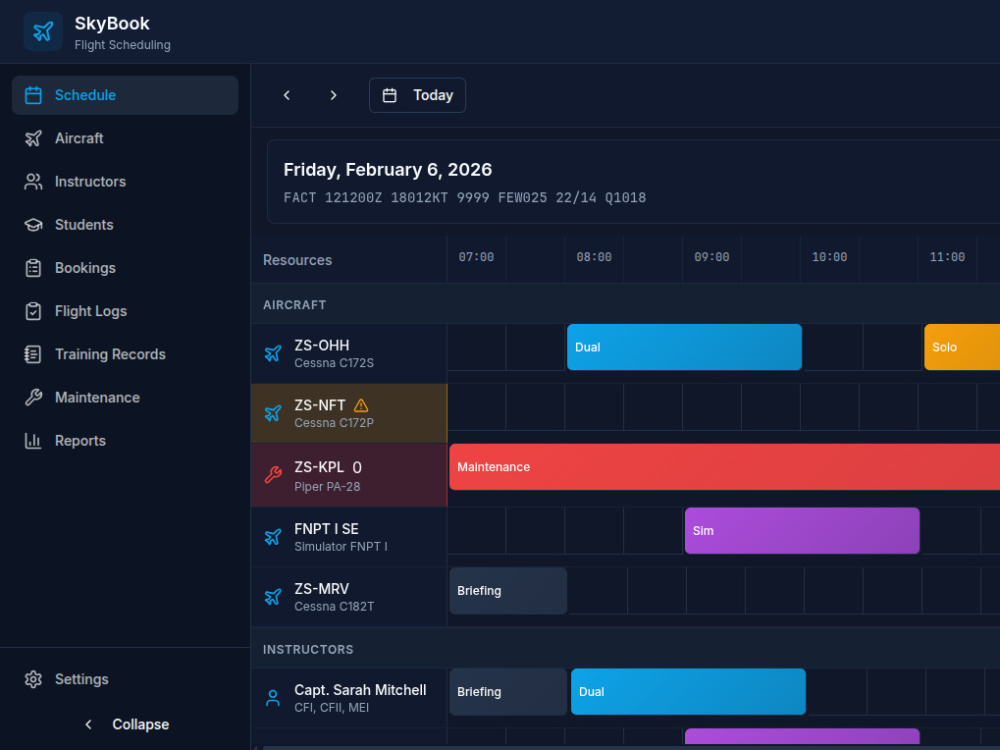This screenshot has height=750, width=1000.
Task: Navigate to Reports
Action: 125,441
